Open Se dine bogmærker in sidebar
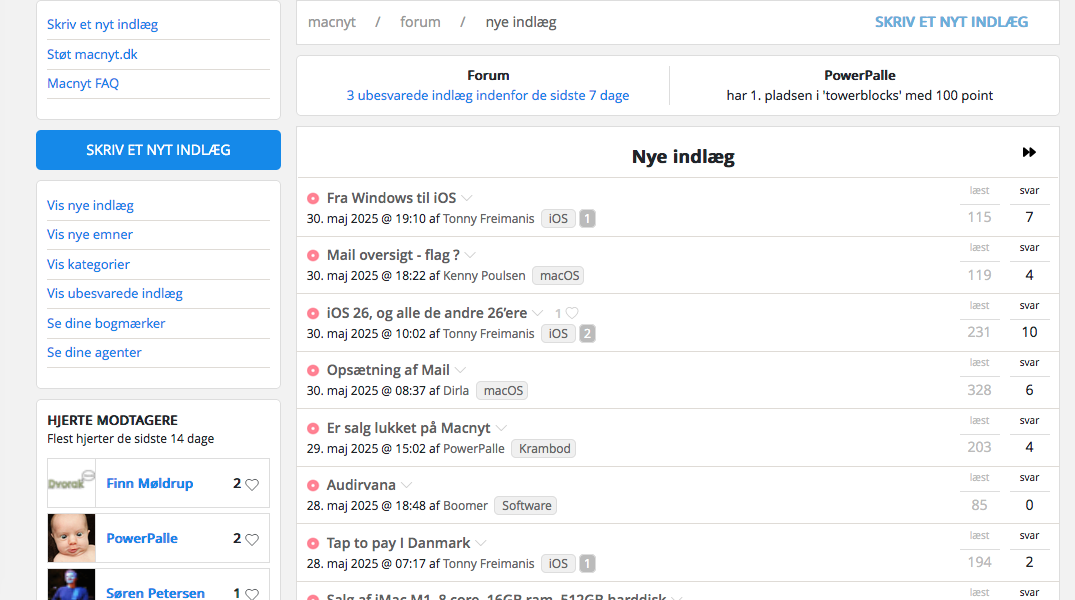This screenshot has width=1075, height=600. coord(106,324)
